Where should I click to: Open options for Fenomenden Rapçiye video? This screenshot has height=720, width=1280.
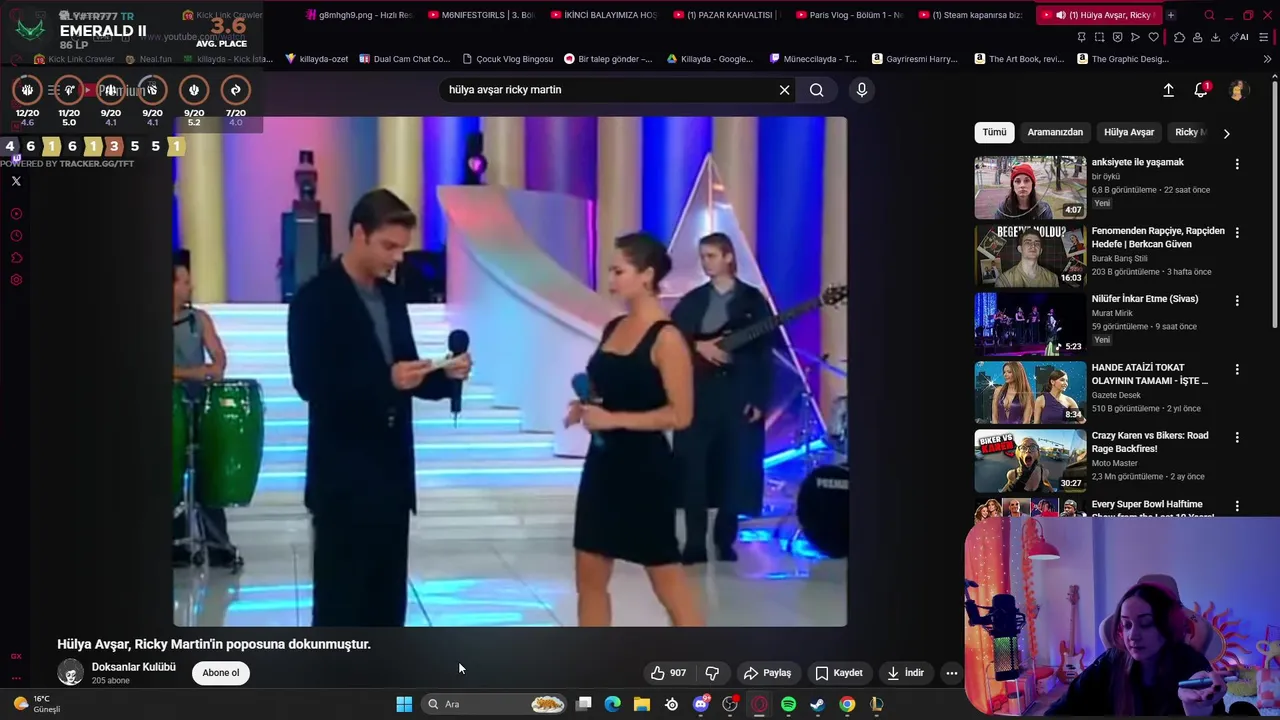1237,233
